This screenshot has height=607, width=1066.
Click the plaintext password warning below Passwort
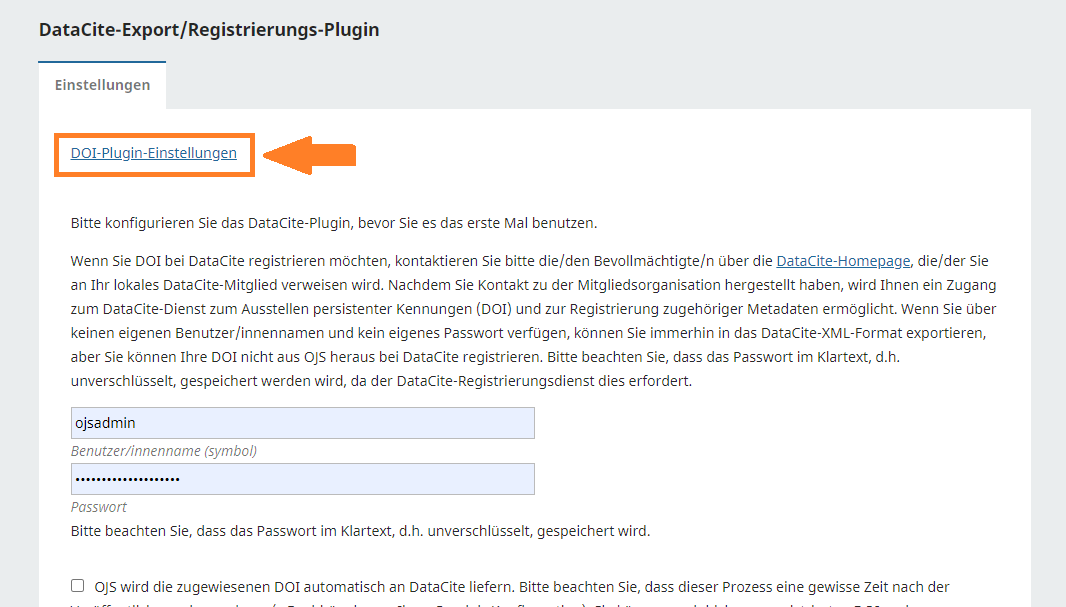(360, 531)
